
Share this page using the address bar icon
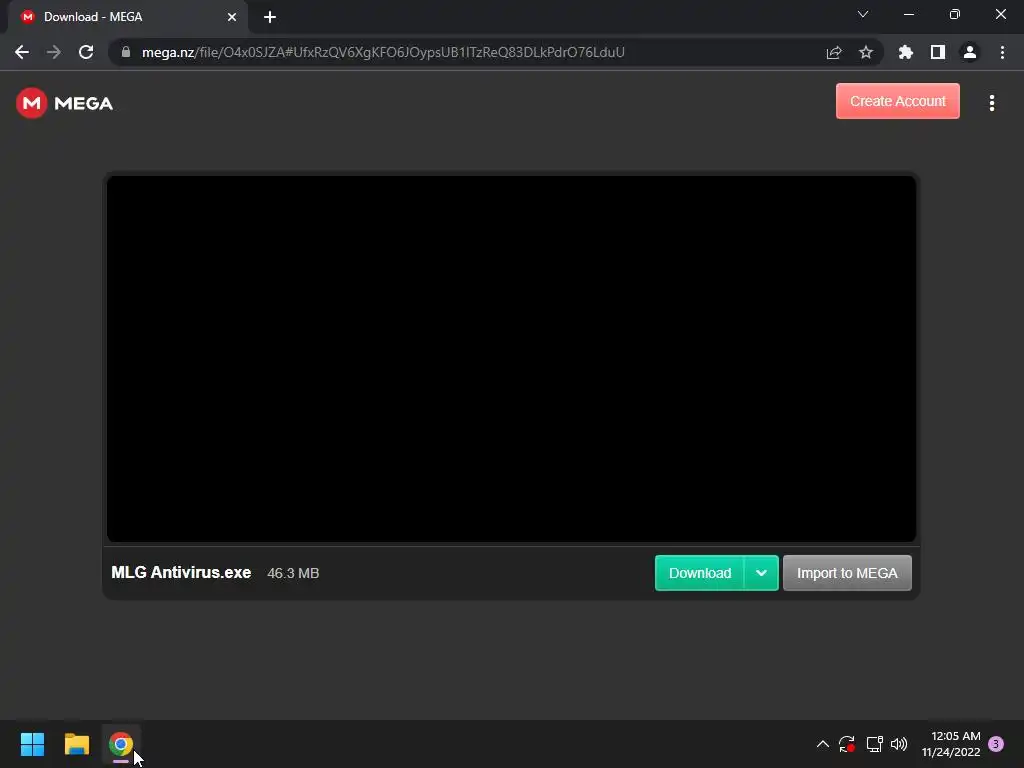tap(834, 52)
